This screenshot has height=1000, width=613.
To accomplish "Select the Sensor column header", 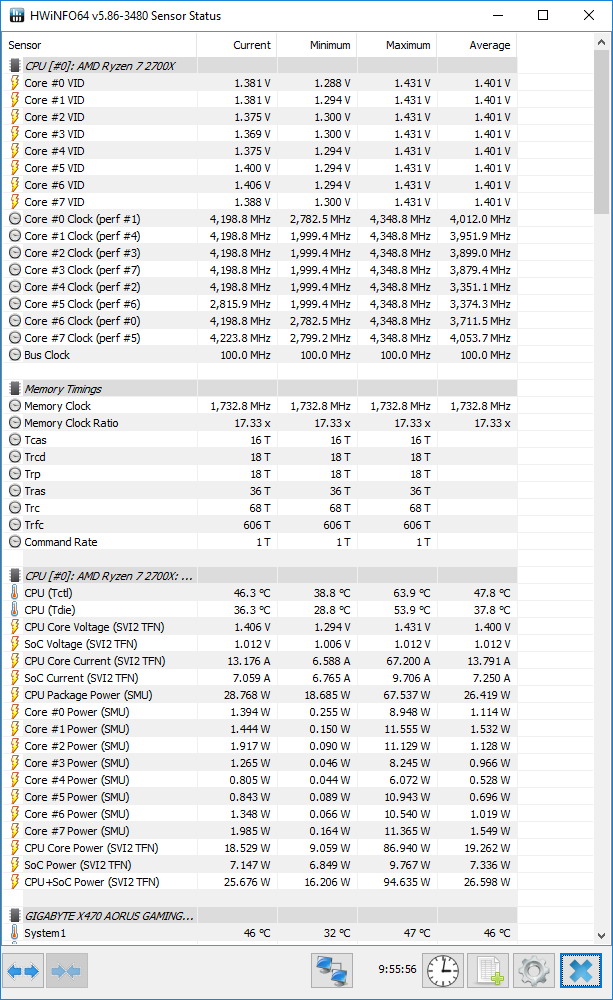I will coord(100,45).
